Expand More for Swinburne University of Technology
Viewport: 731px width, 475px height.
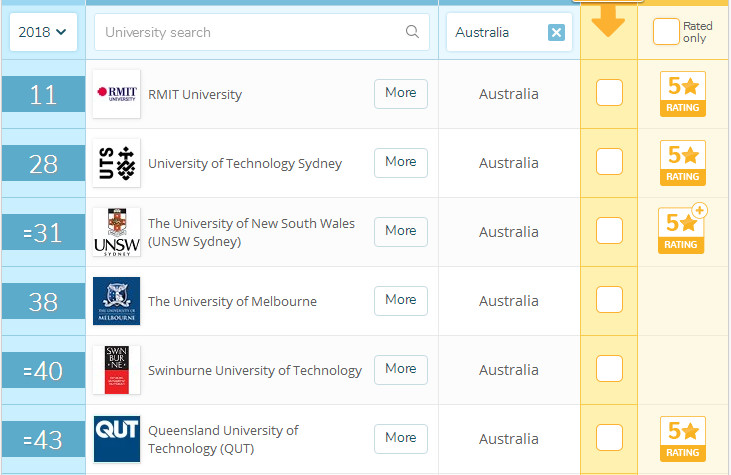click(400, 369)
